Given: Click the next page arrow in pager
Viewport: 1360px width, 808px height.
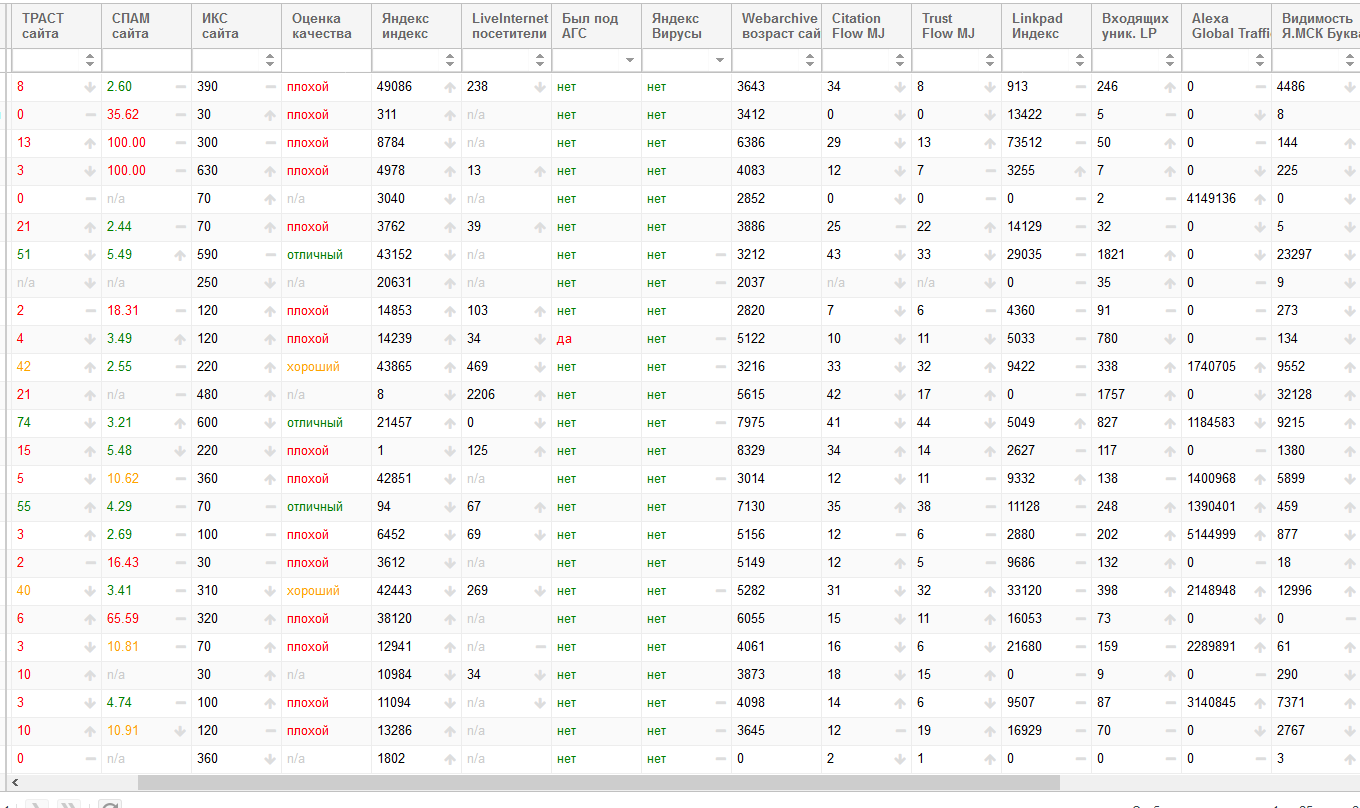Looking at the screenshot, I should pyautogui.click(x=37, y=804).
